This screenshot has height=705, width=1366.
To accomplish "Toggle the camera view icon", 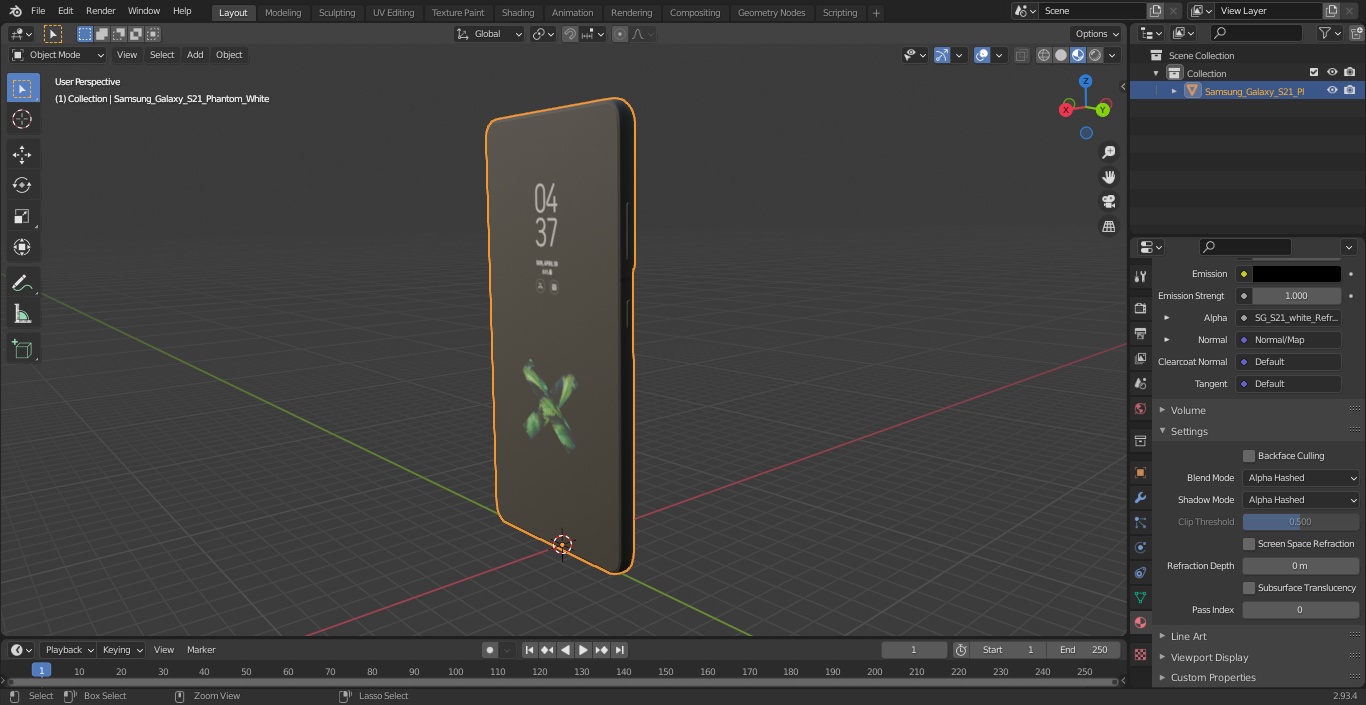I will click(x=1108, y=202).
